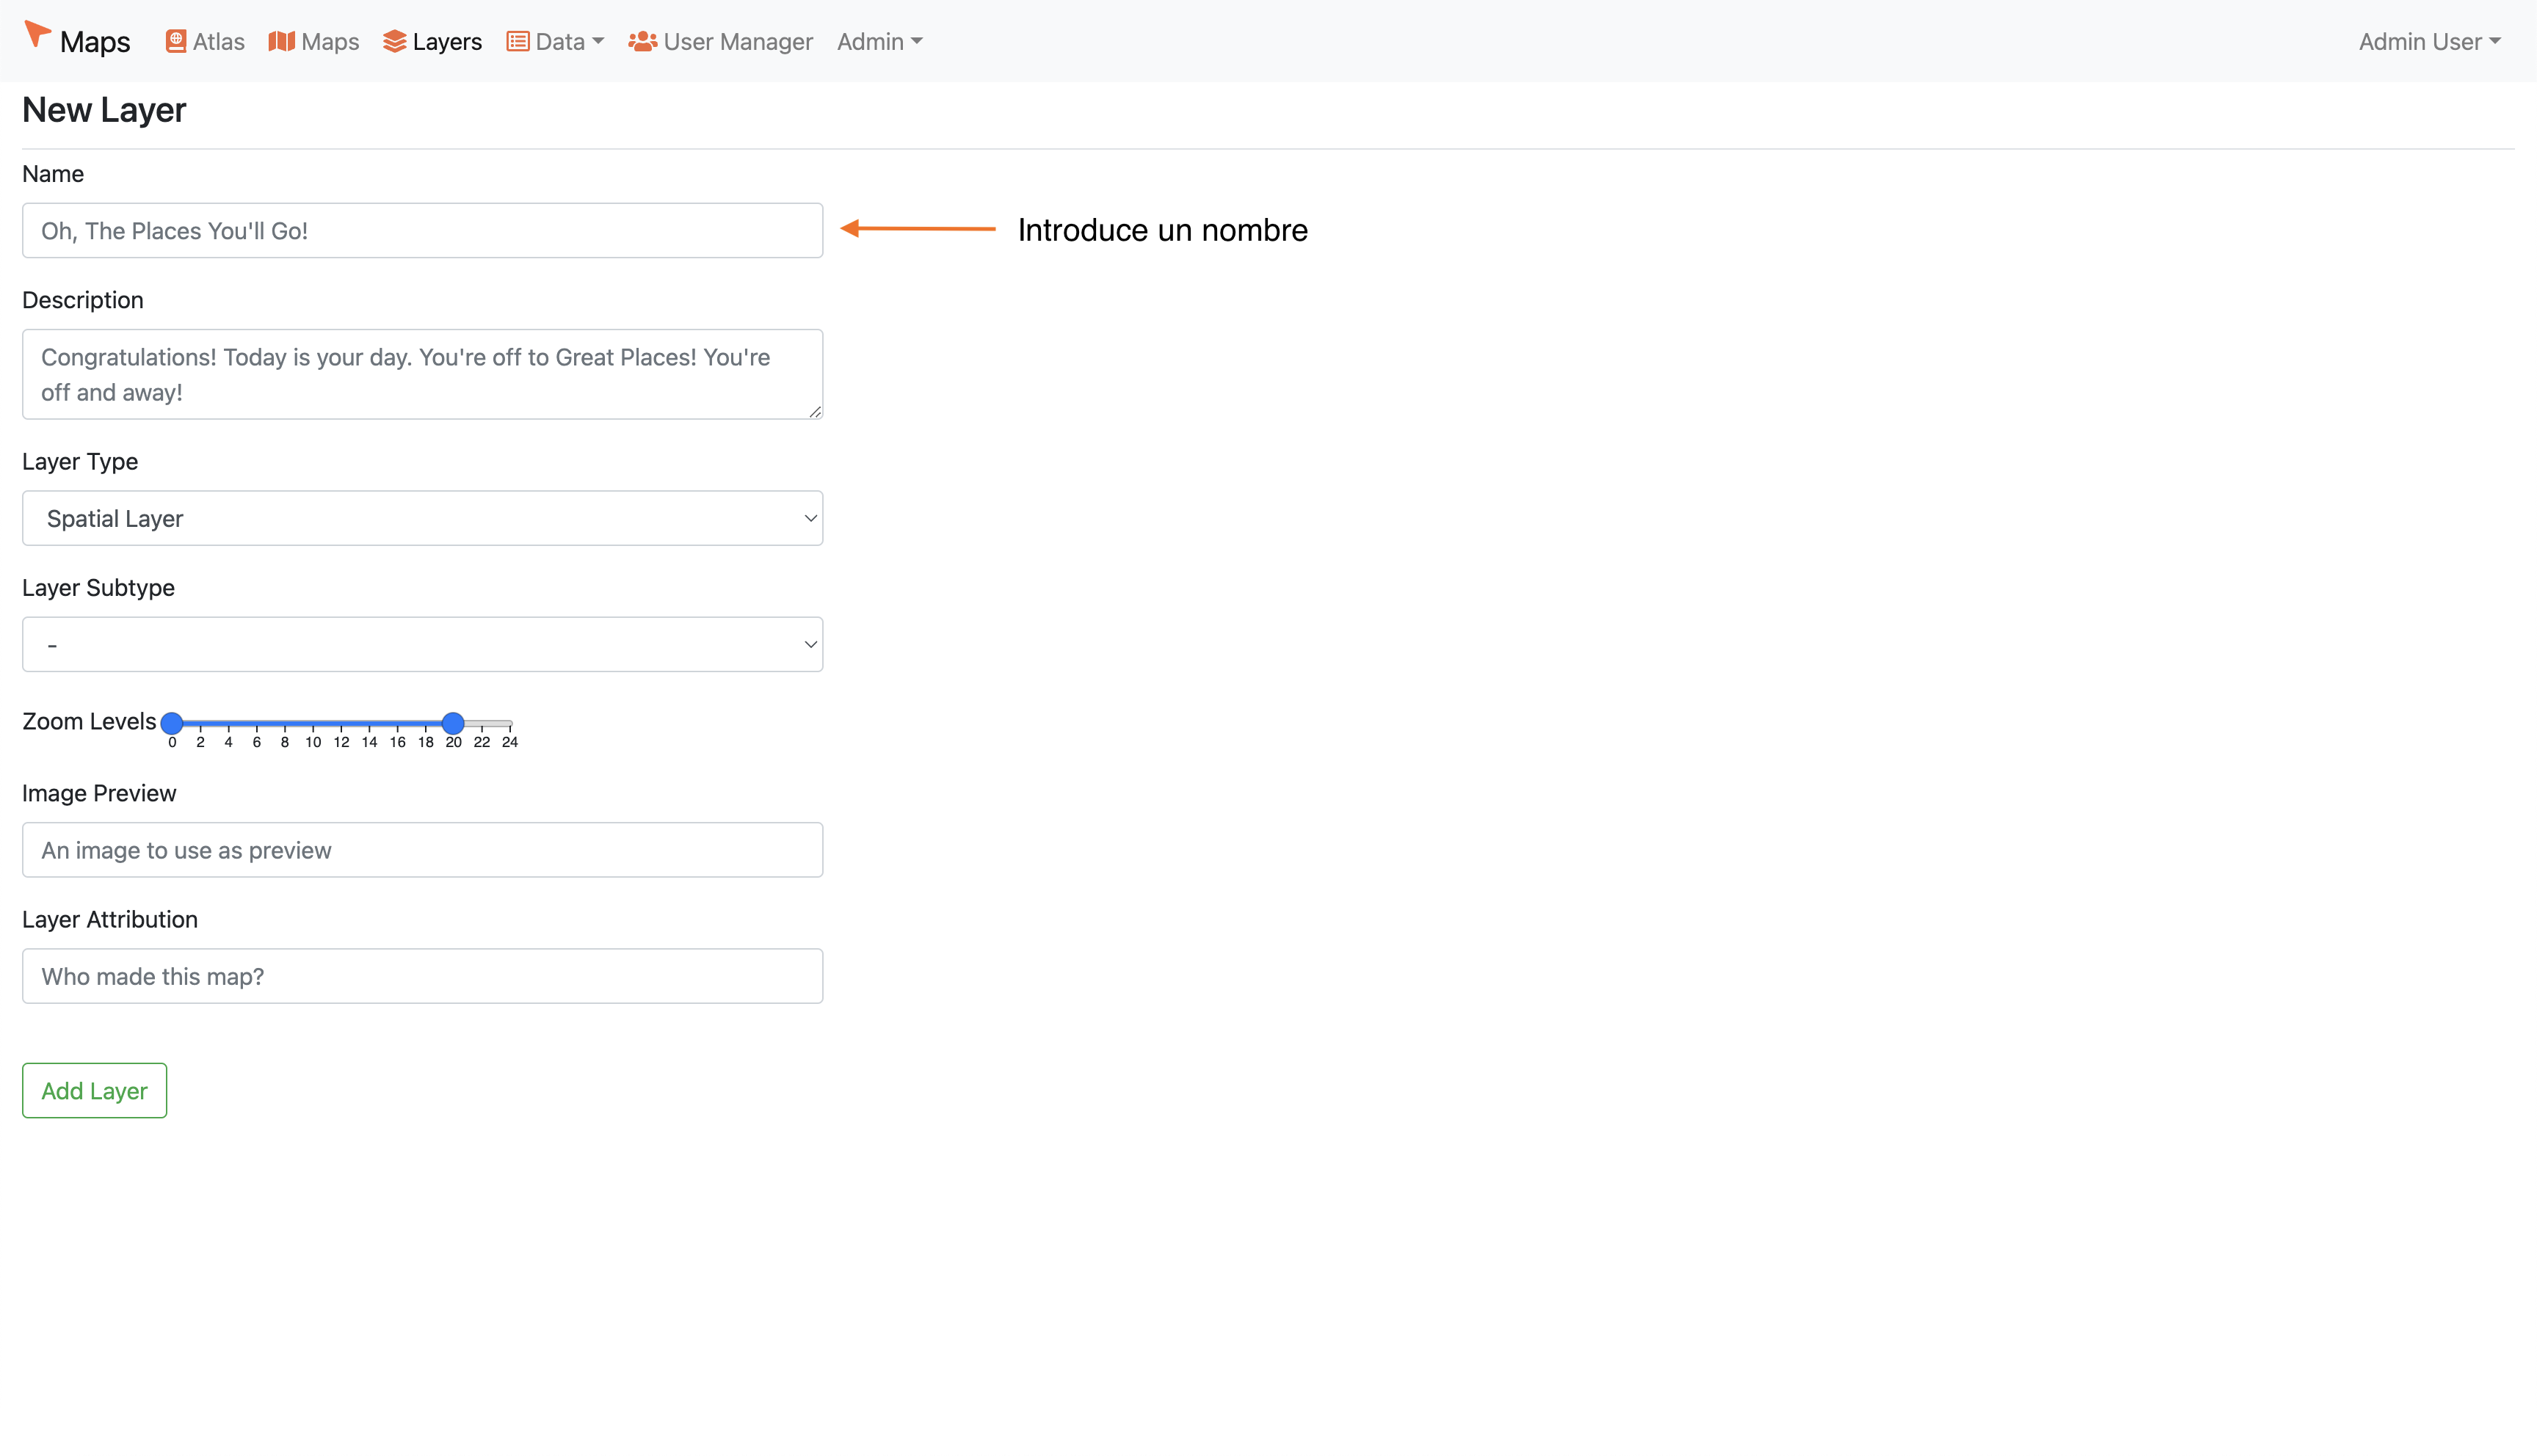Image resolution: width=2537 pixels, height=1456 pixels.
Task: Click the folded map icon beside Maps
Action: click(282, 41)
